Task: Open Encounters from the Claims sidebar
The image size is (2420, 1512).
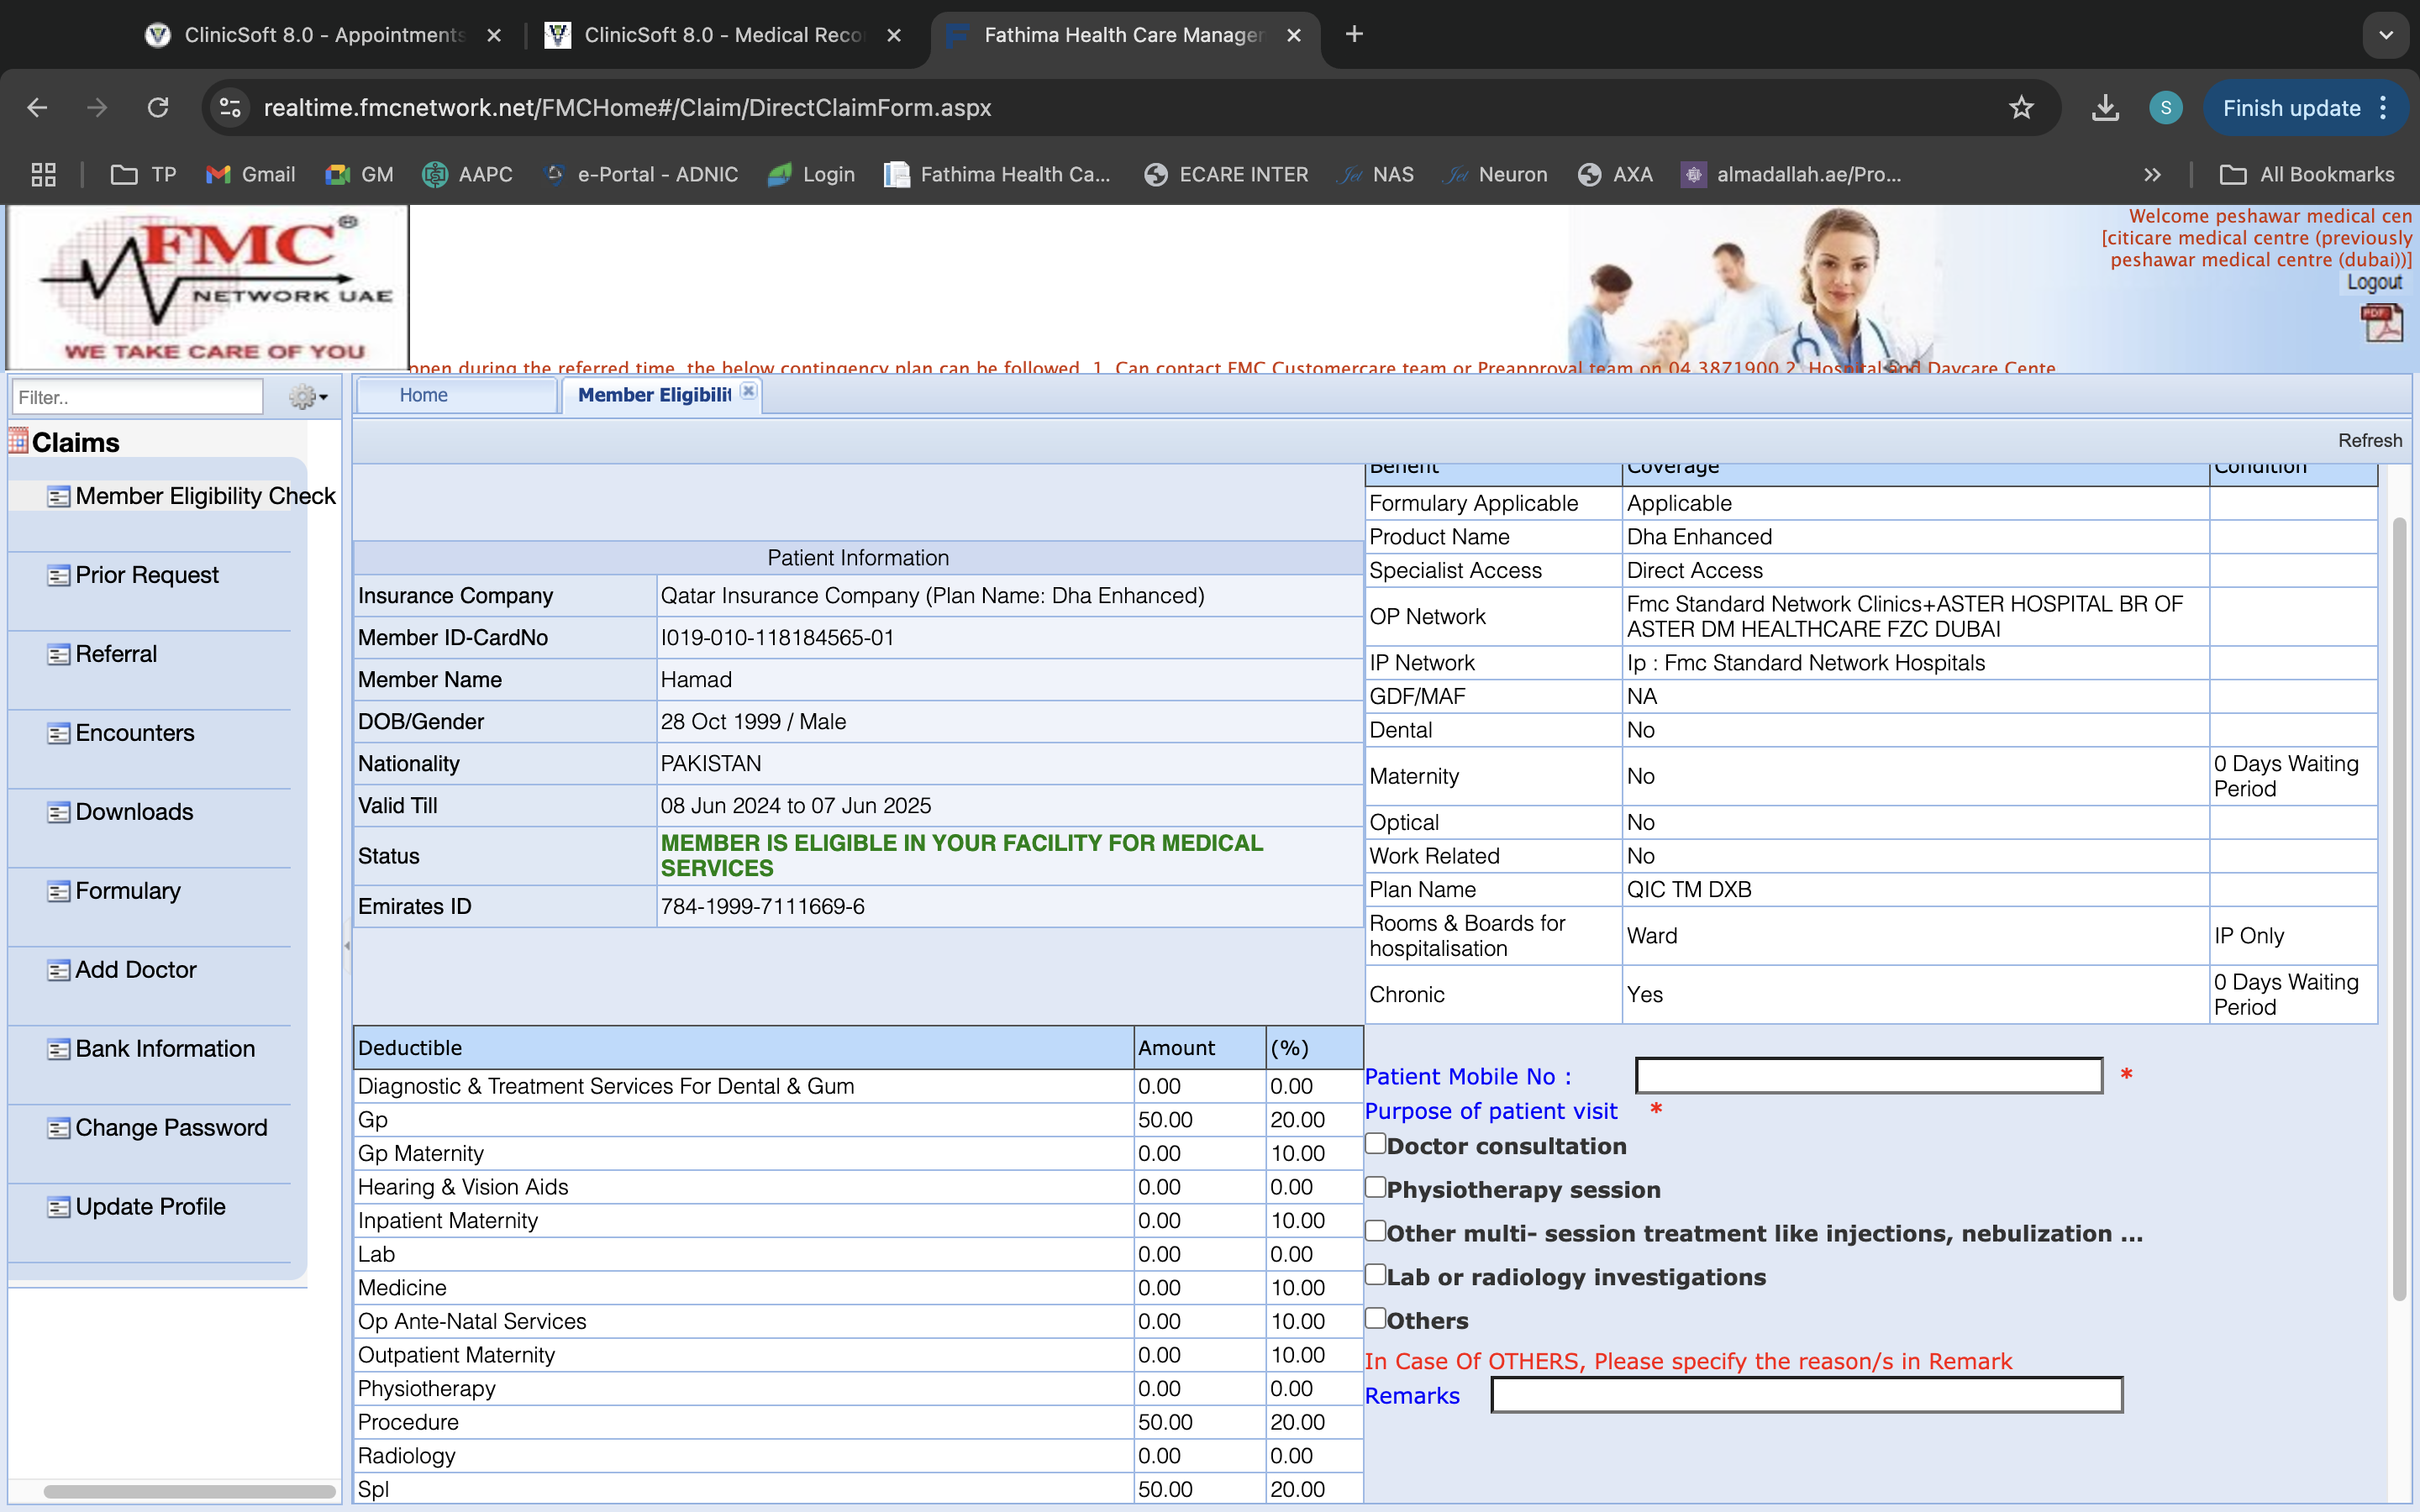Action: click(134, 733)
